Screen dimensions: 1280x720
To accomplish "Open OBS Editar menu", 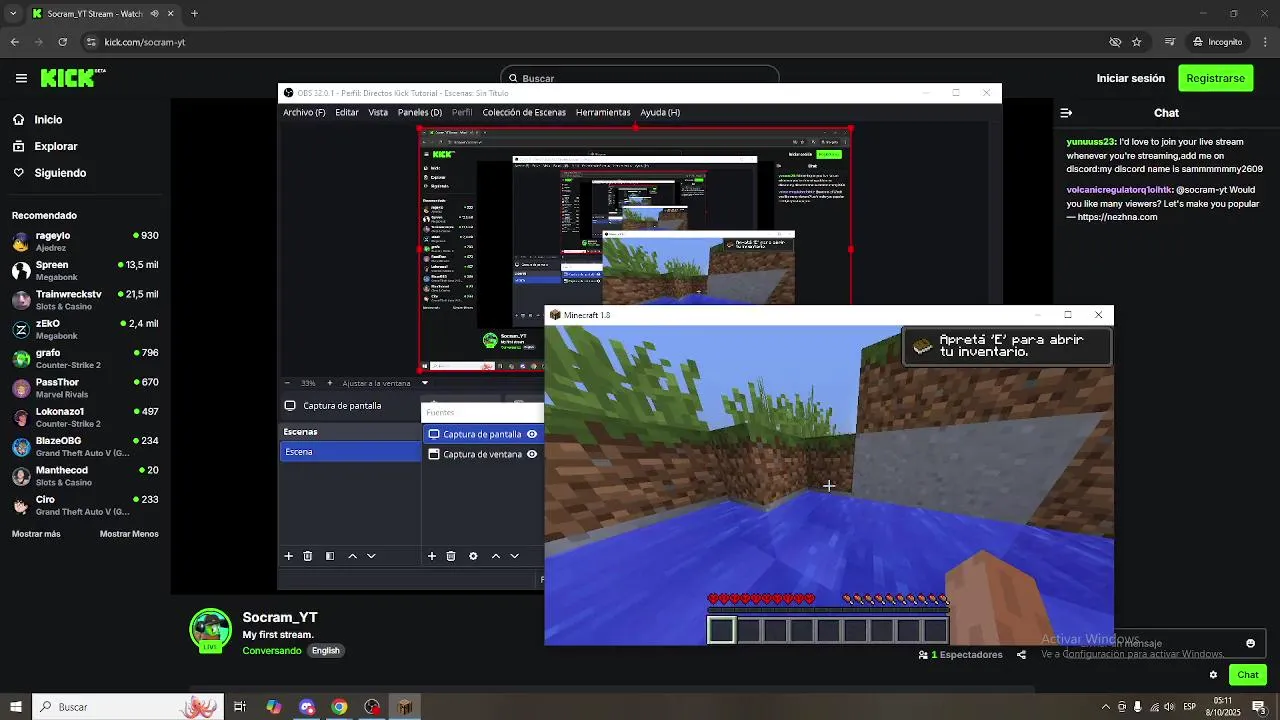I will tap(347, 112).
